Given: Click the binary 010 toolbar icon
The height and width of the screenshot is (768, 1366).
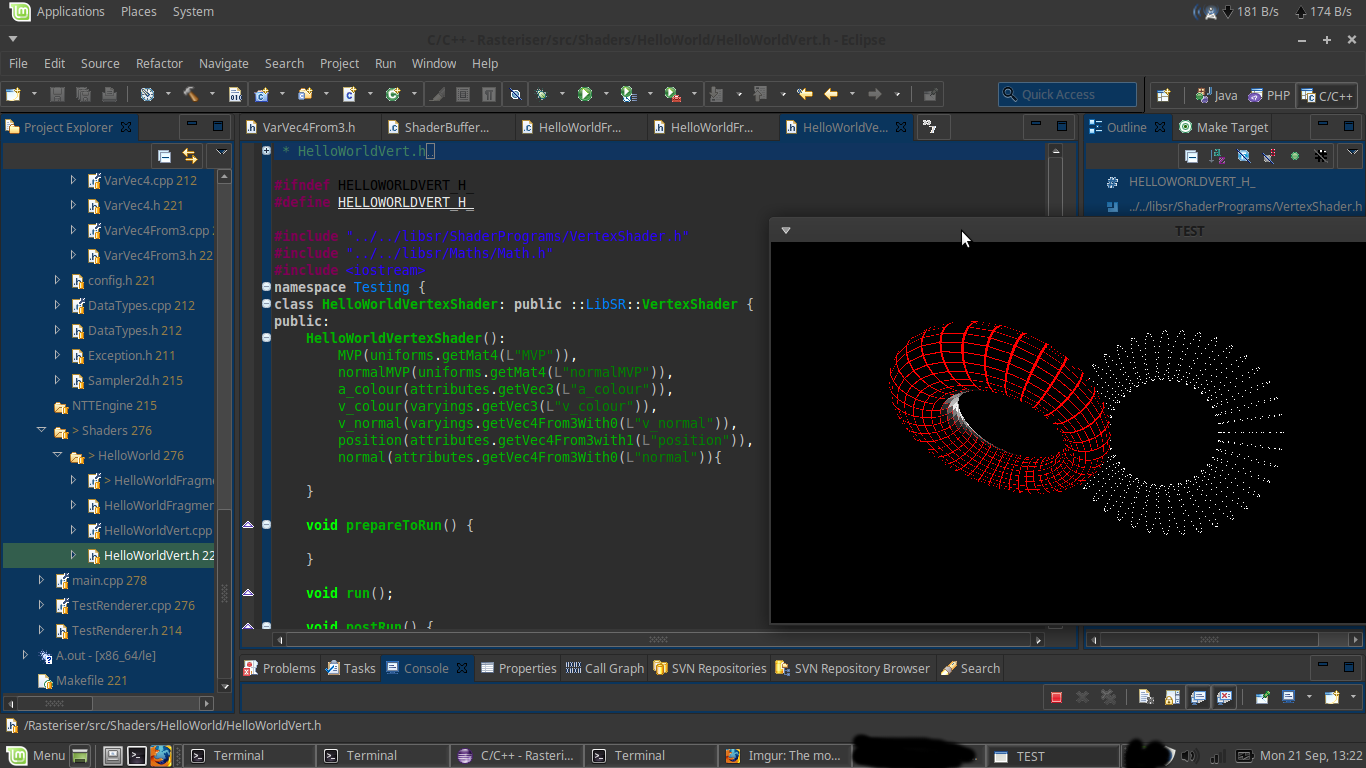Looking at the screenshot, I should click(235, 94).
